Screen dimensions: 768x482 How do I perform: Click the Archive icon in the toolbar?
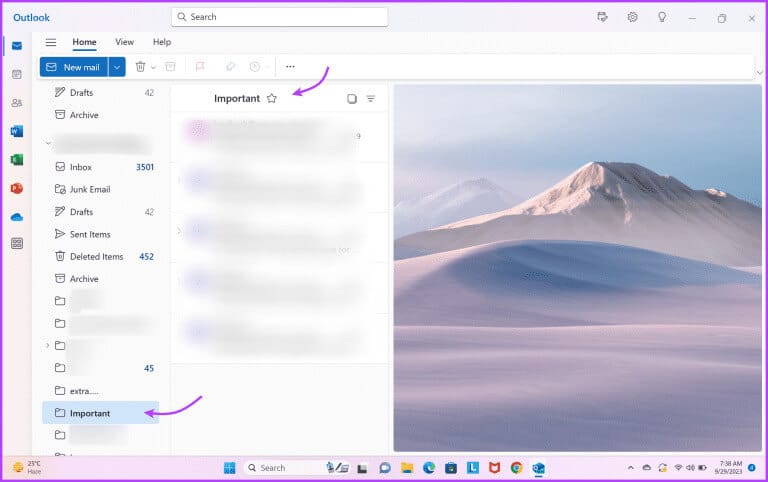(x=170, y=67)
